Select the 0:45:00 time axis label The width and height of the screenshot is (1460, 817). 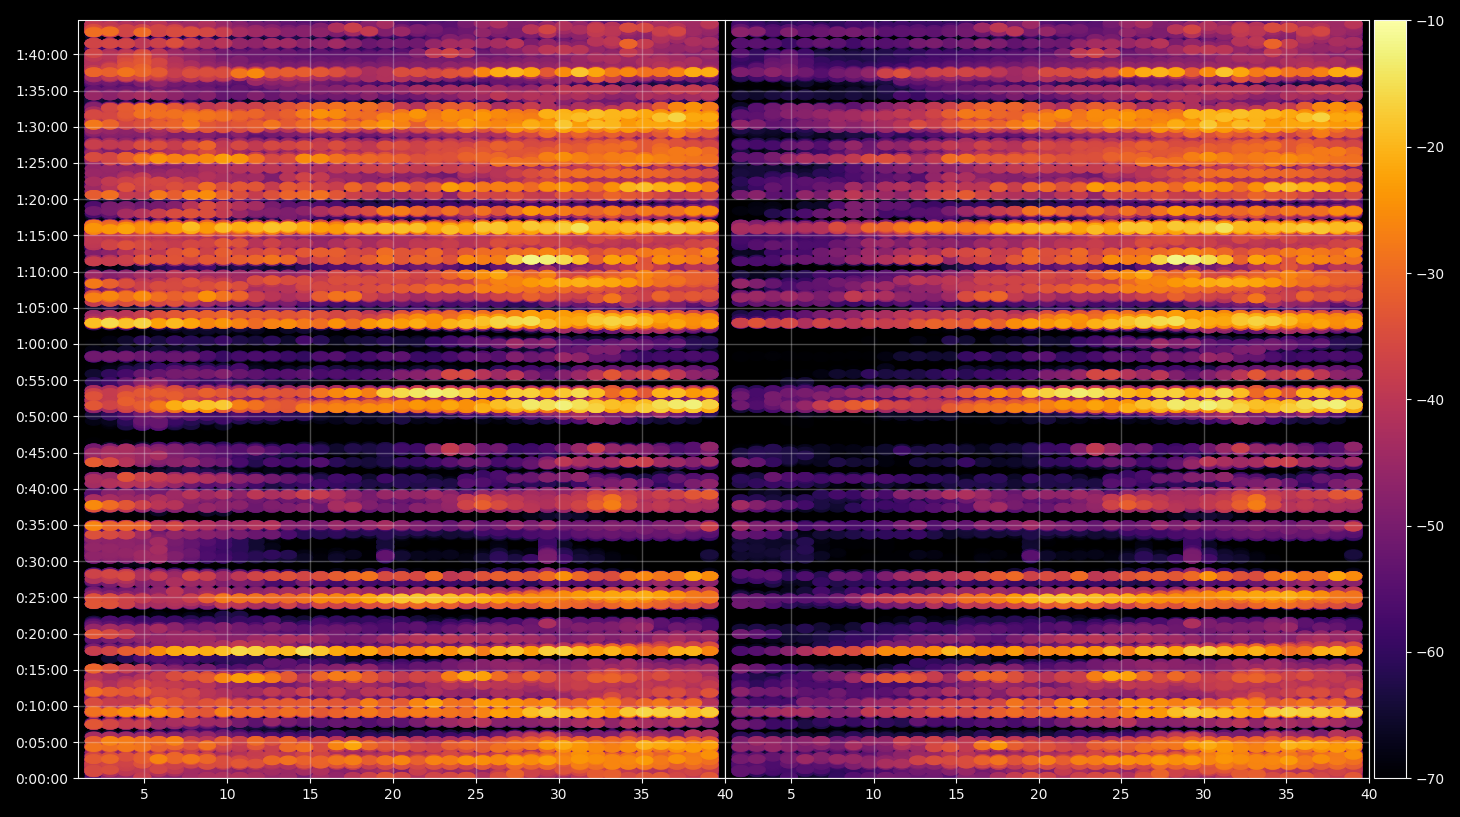tap(42, 453)
